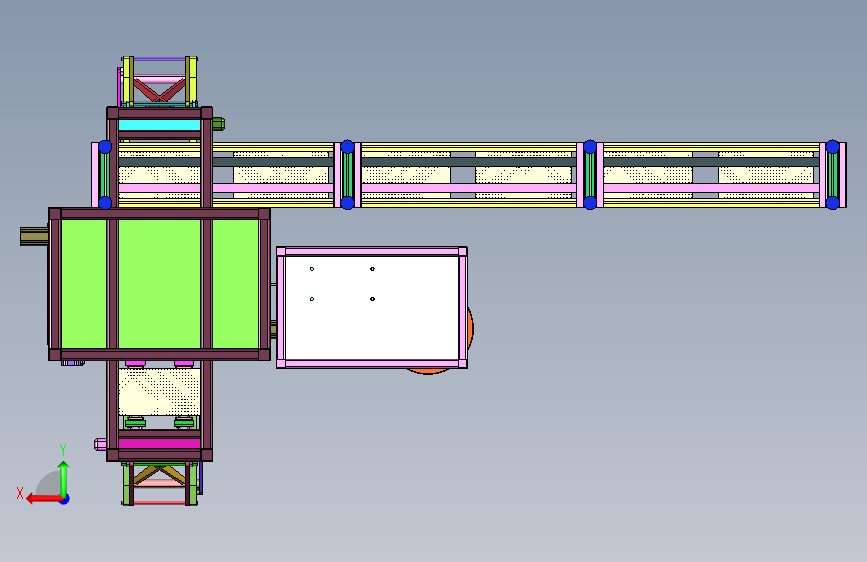
Task: Select the magenta bar in the lower frame
Action: [159, 444]
